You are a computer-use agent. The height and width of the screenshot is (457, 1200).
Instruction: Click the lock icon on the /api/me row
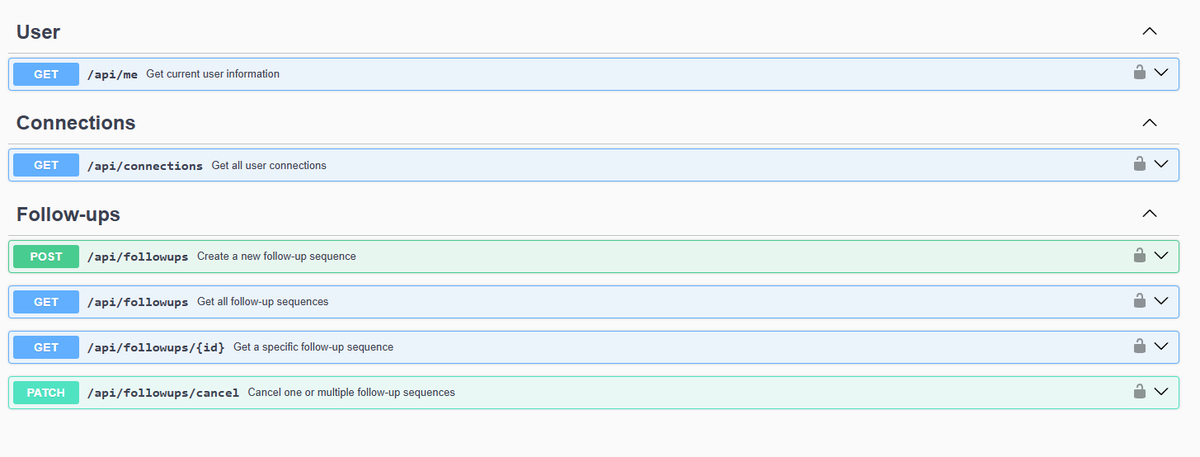pos(1138,73)
